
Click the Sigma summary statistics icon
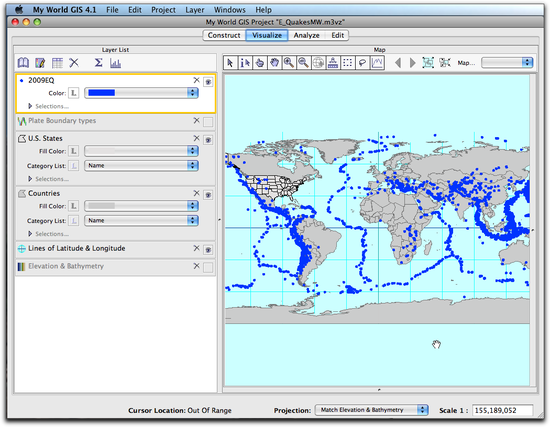click(x=99, y=63)
